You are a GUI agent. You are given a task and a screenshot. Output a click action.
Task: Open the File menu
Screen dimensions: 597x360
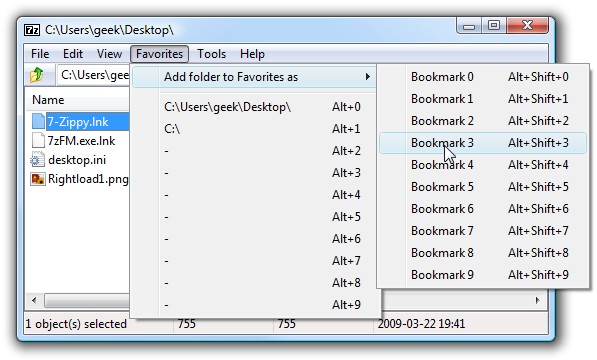(x=40, y=54)
